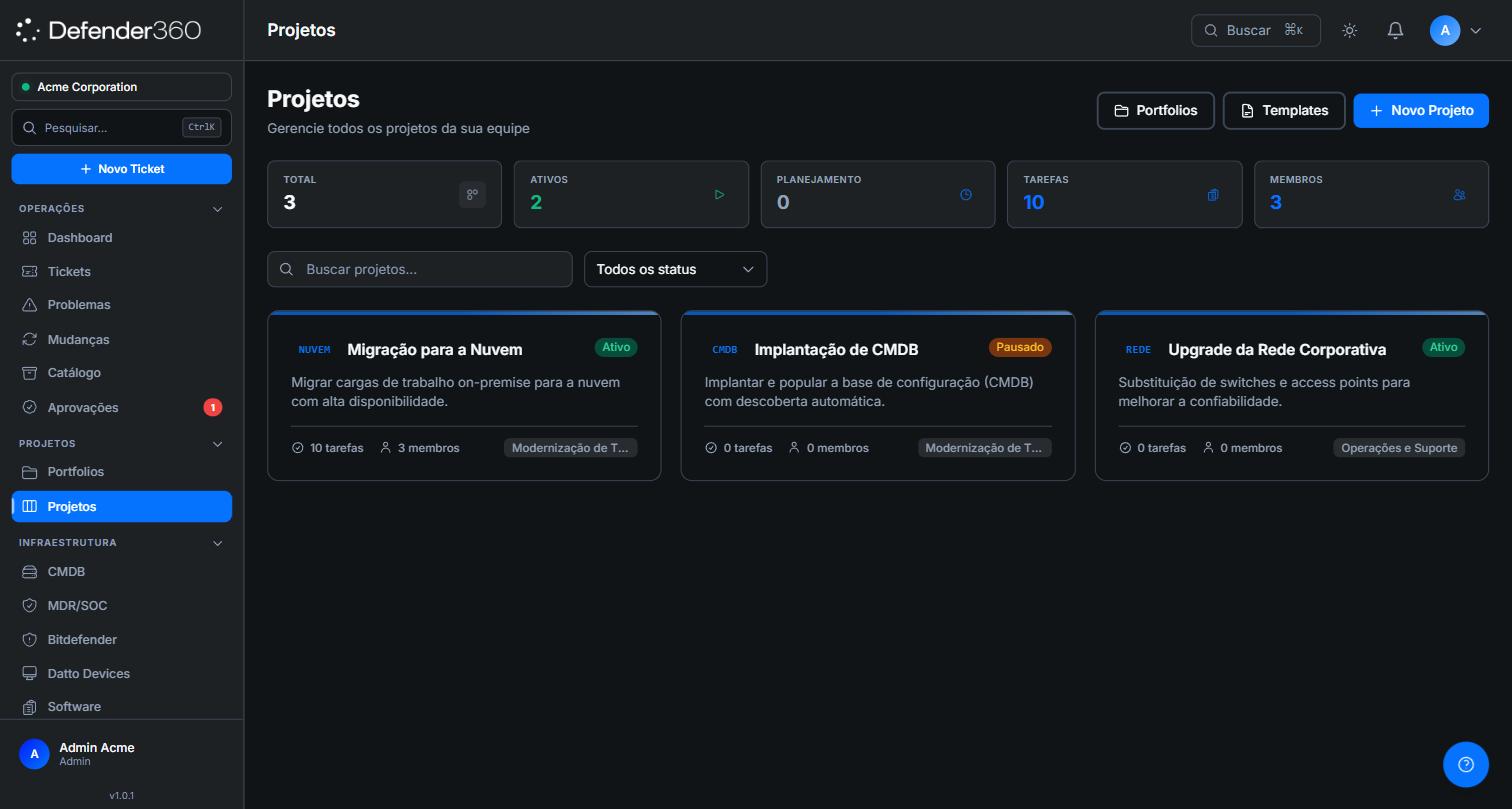Open Catálogo from the sidebar

121,373
